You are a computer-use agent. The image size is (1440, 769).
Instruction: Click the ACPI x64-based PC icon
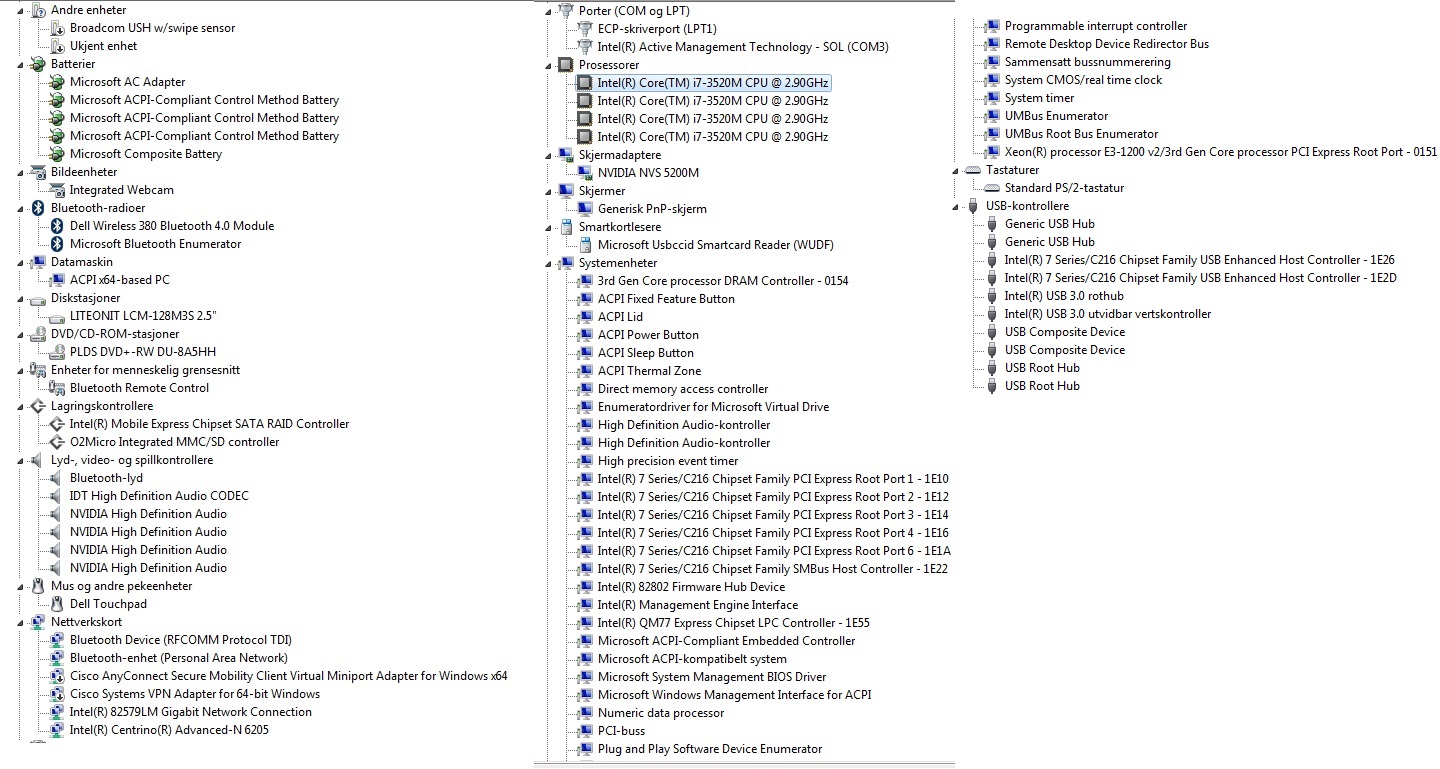pos(57,280)
